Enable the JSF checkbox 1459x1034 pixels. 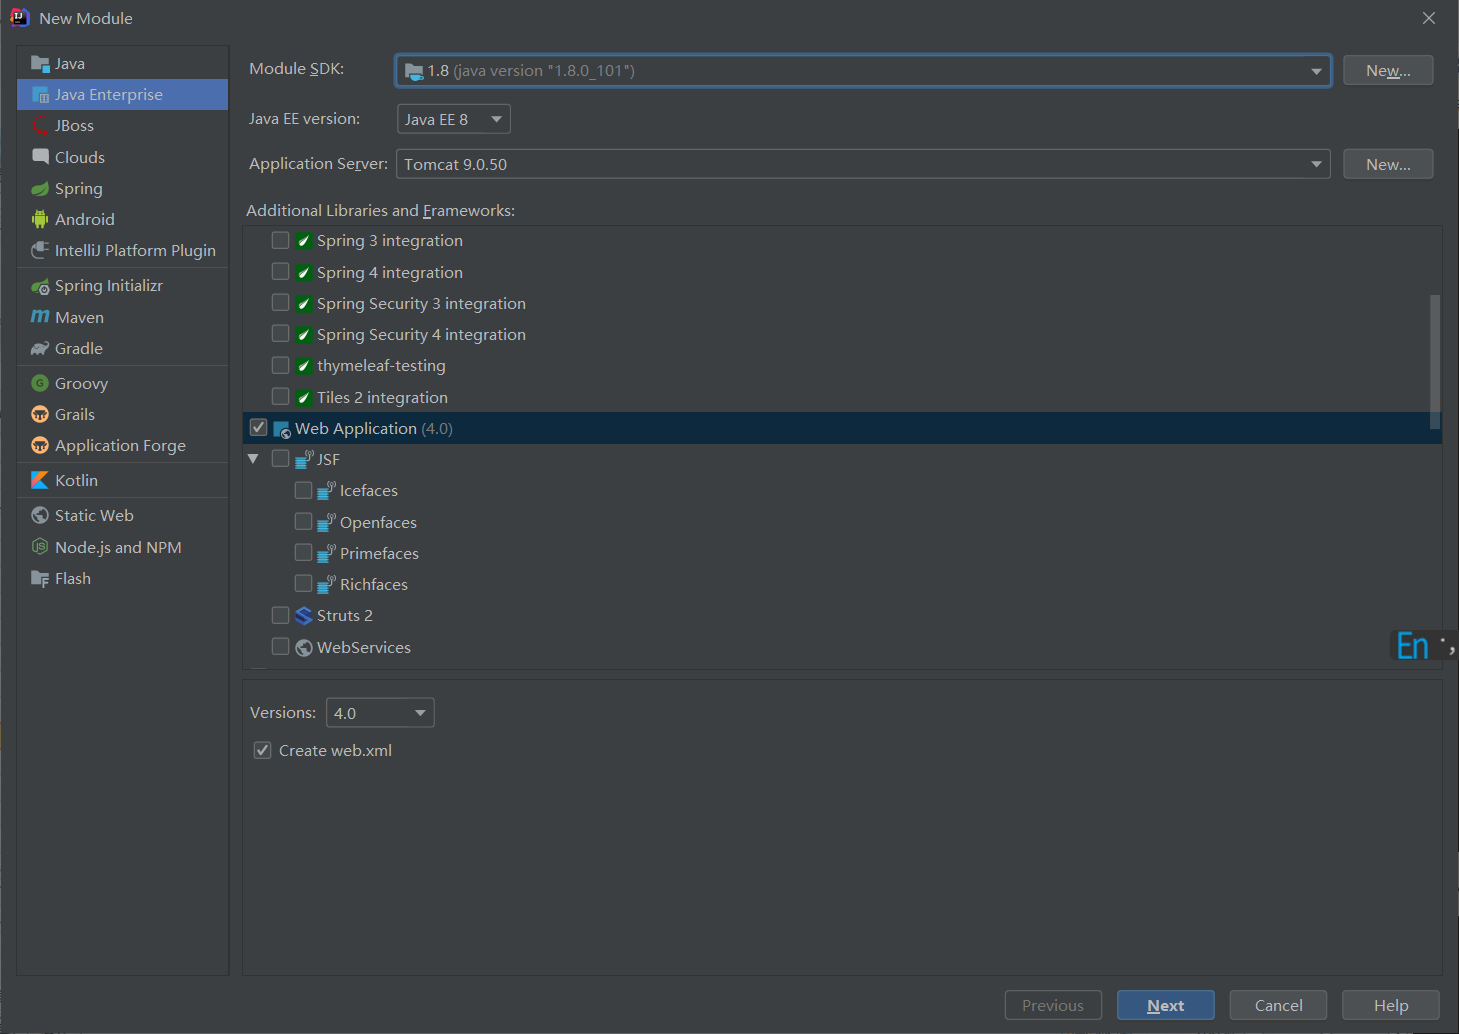tap(280, 459)
